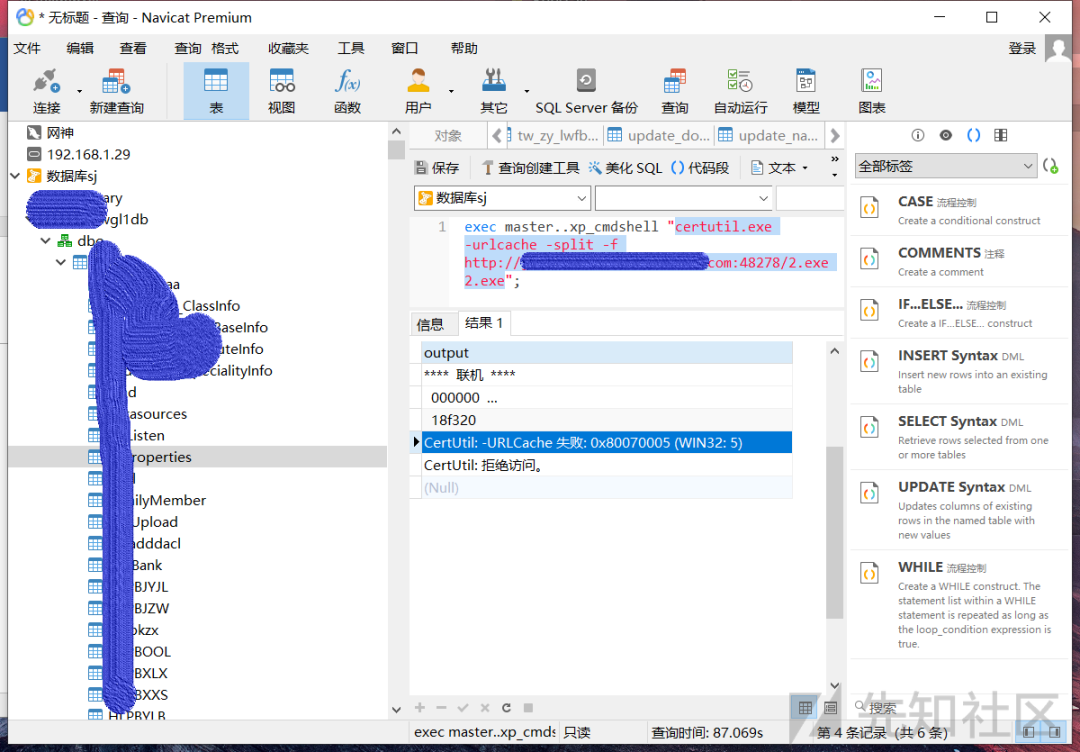The height and width of the screenshot is (752, 1080).
Task: Click the 保存 save button
Action: coord(437,168)
